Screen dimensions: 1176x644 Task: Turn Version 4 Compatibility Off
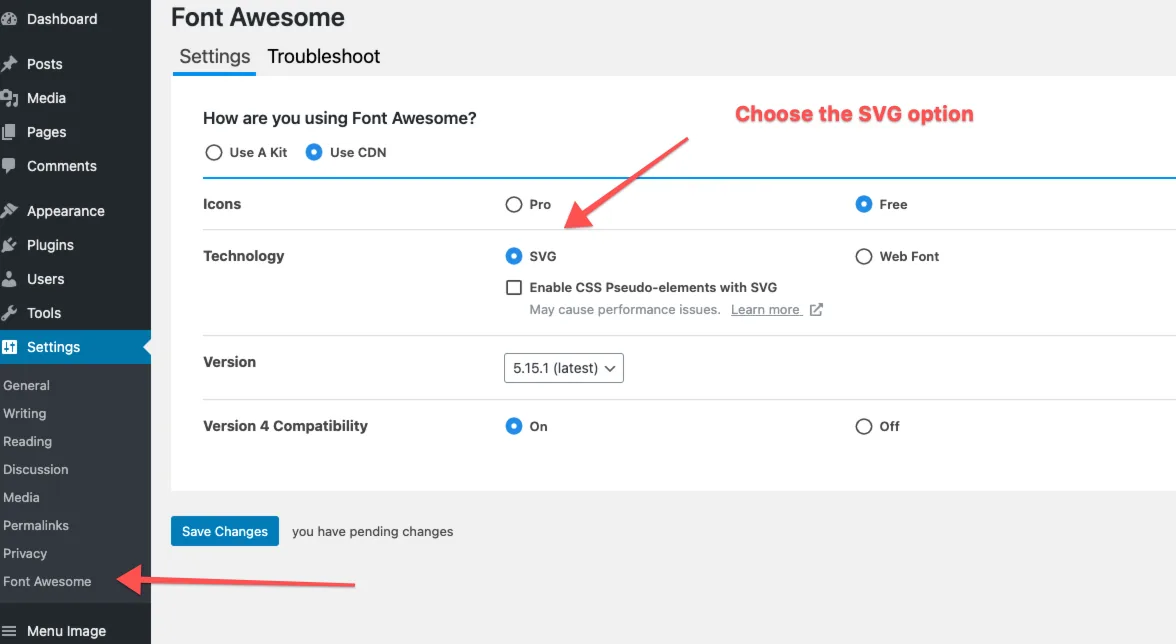864,427
